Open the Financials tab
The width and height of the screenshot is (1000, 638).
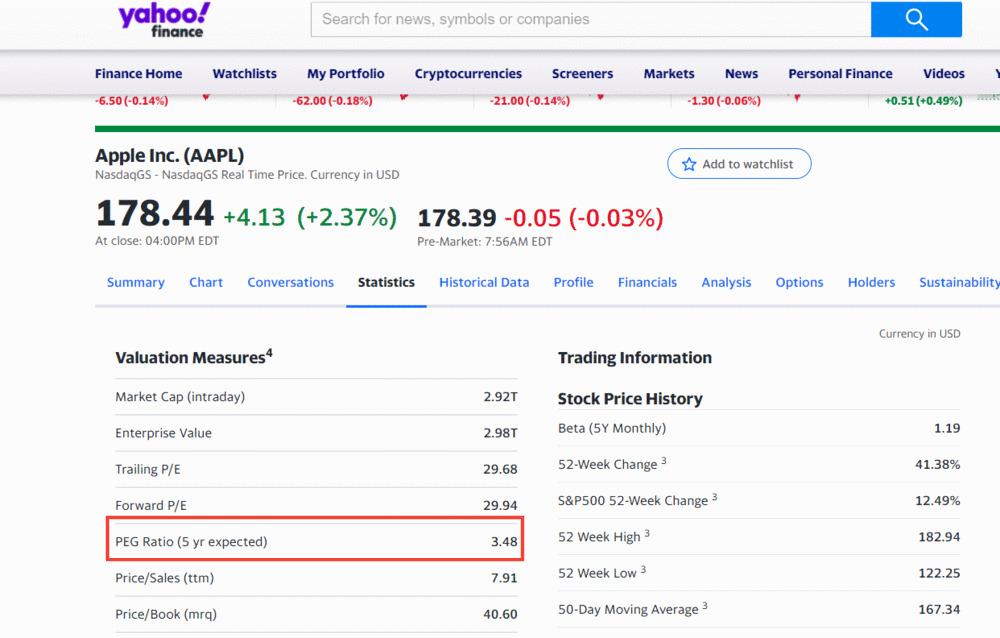click(x=647, y=282)
